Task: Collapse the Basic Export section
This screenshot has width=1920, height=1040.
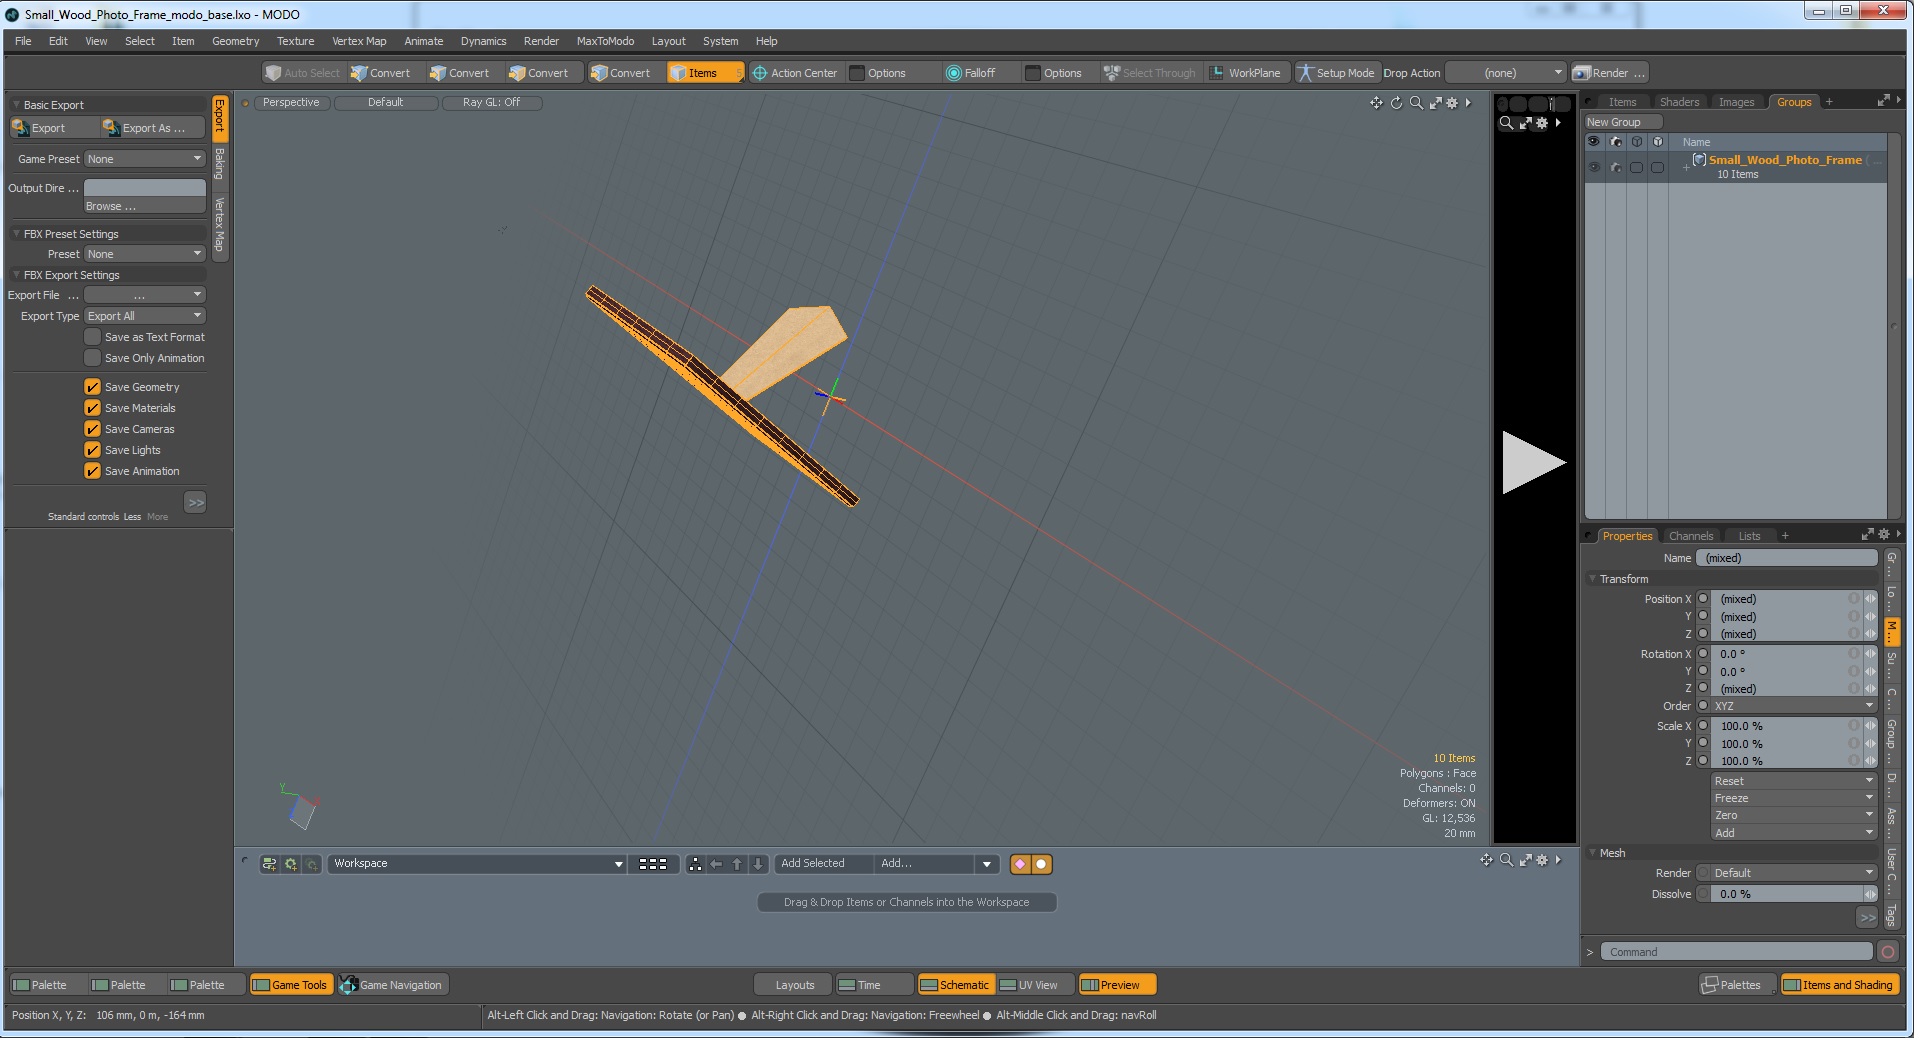Action: coord(17,105)
